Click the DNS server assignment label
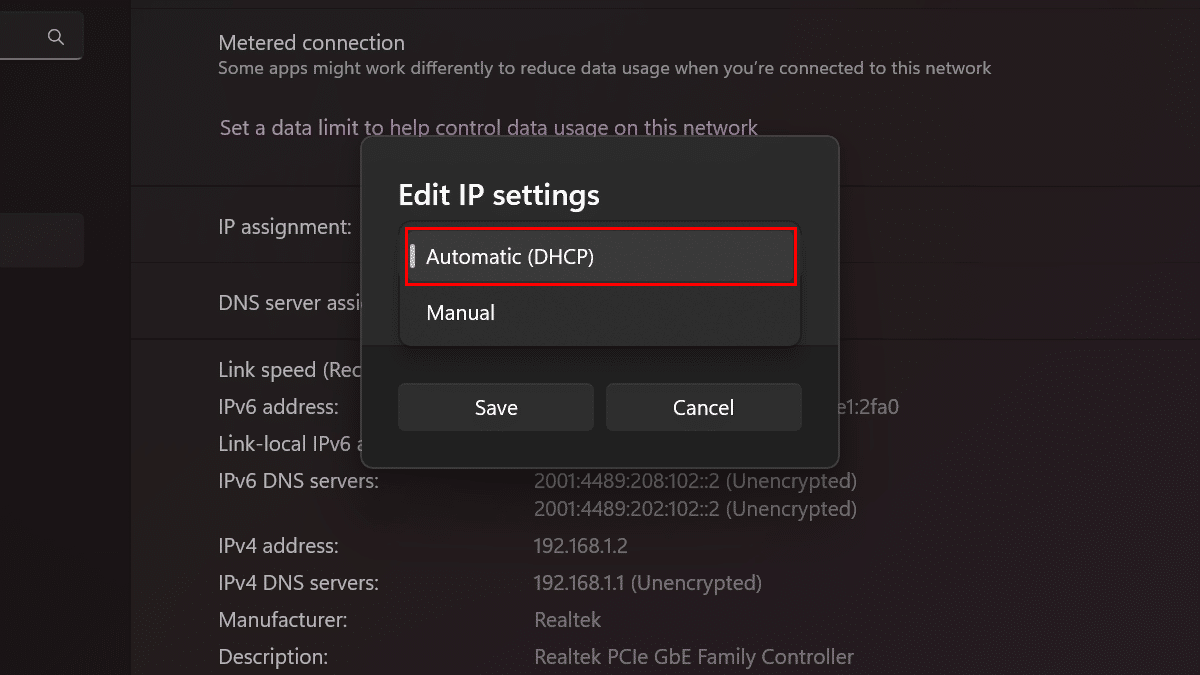1200x675 pixels. point(290,303)
